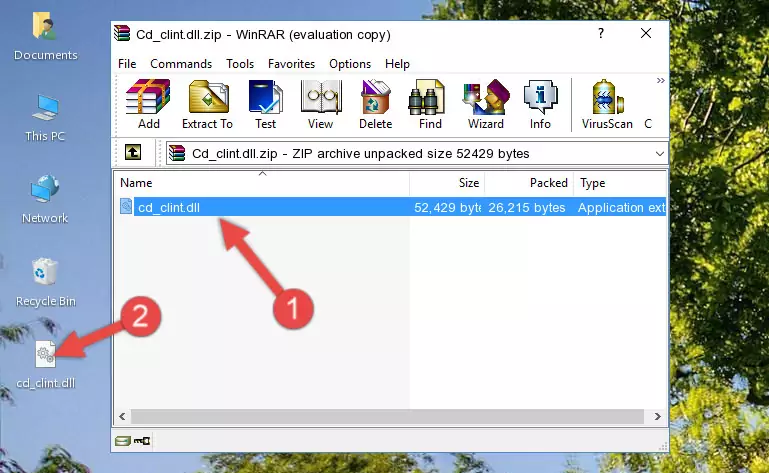Click the horizontal scrollbar left arrow
The image size is (769, 473).
122,417
